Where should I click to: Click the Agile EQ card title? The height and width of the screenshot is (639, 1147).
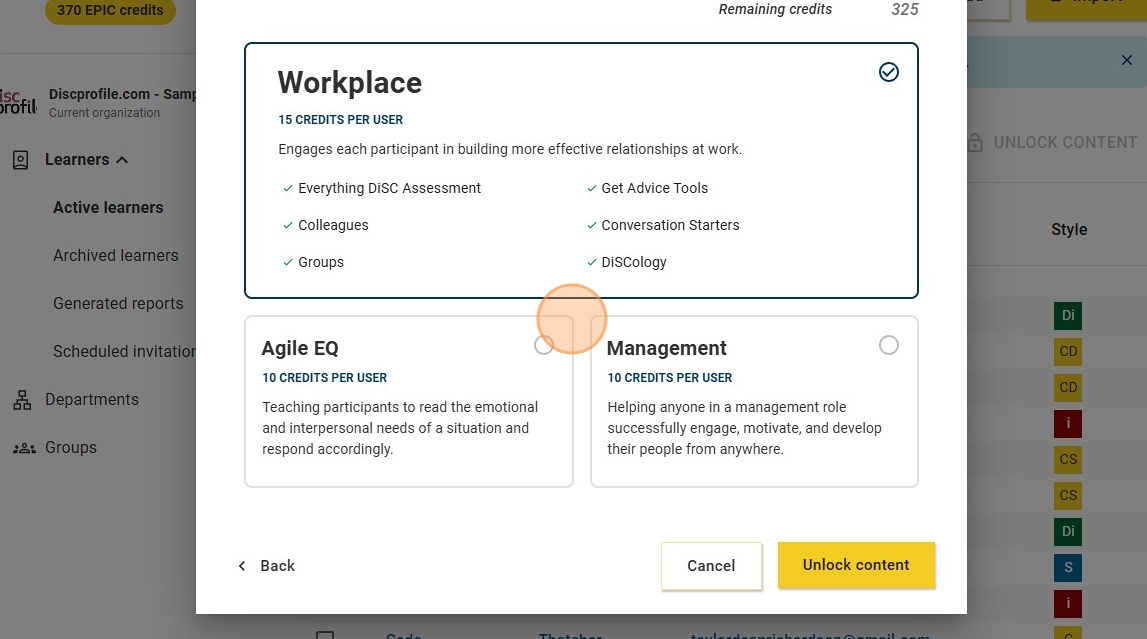300,348
